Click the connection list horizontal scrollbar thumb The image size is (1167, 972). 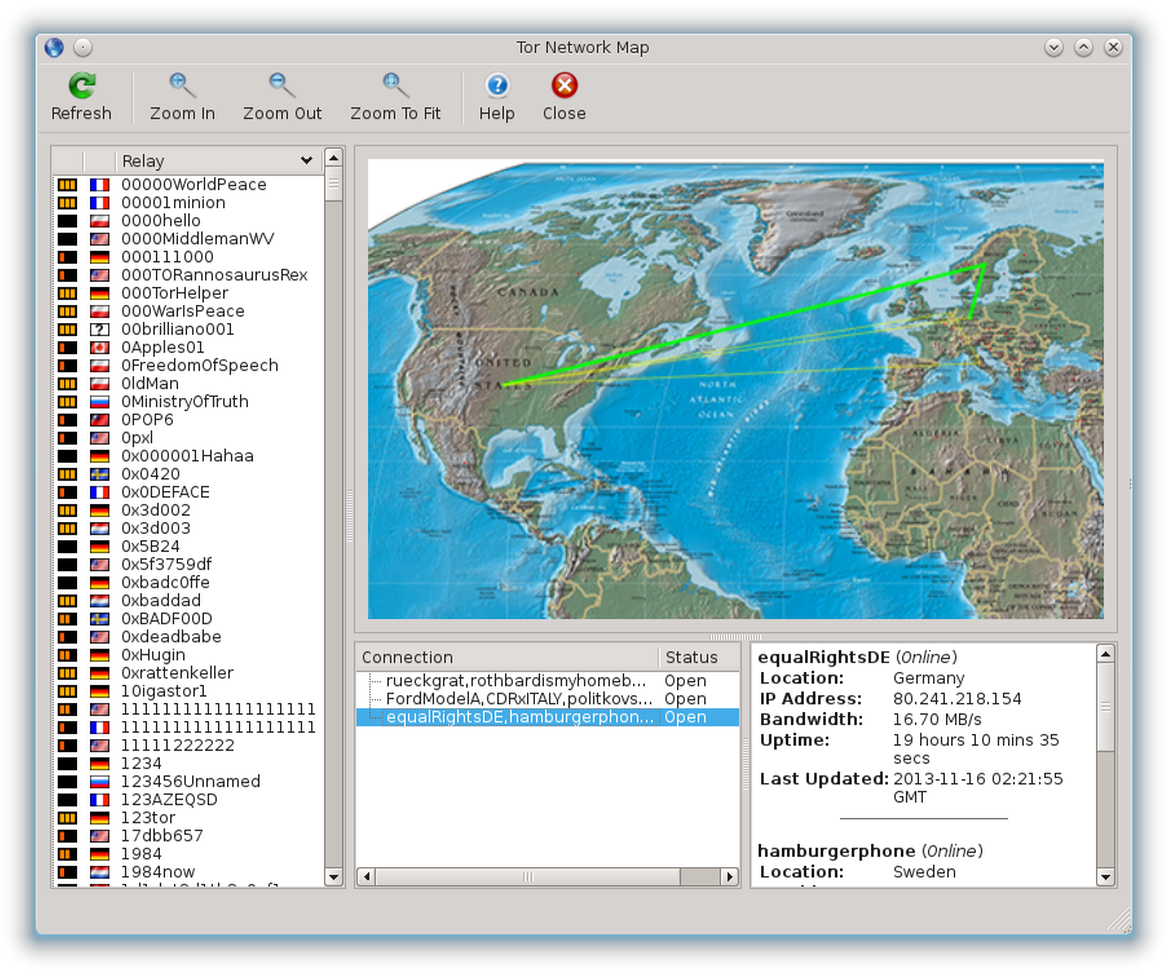pos(528,877)
